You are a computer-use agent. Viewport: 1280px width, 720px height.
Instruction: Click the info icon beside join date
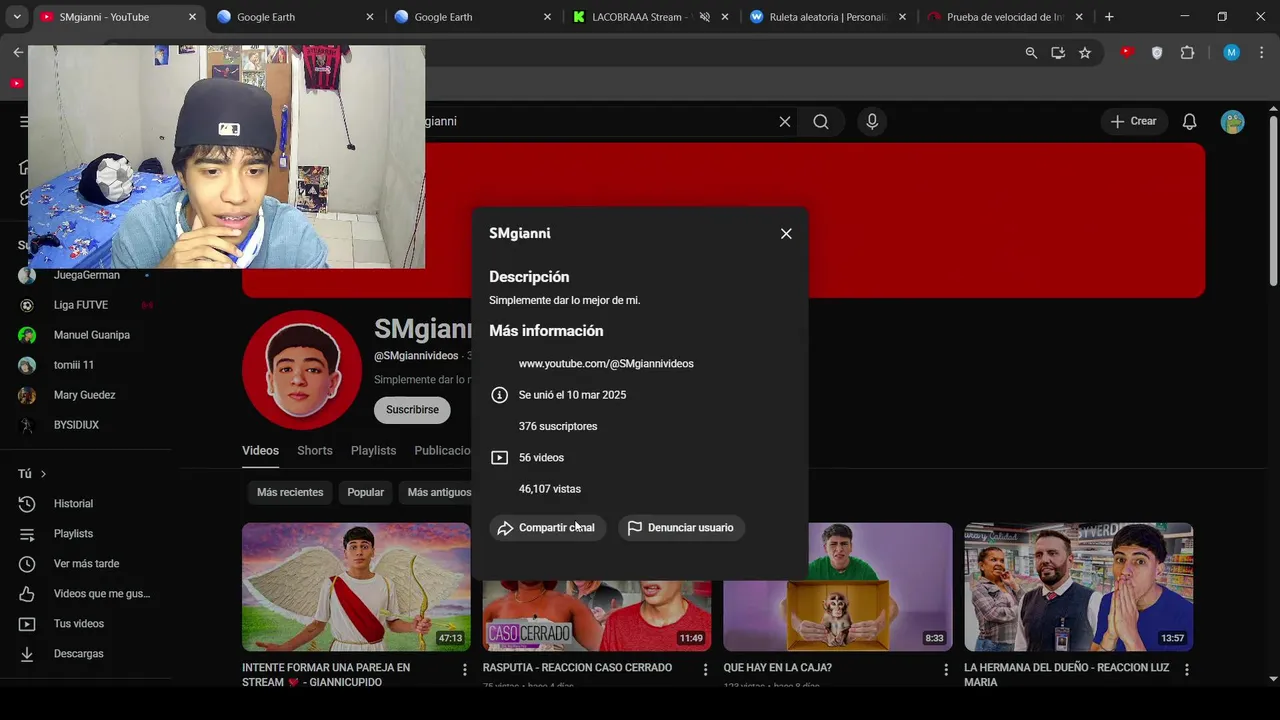[499, 395]
